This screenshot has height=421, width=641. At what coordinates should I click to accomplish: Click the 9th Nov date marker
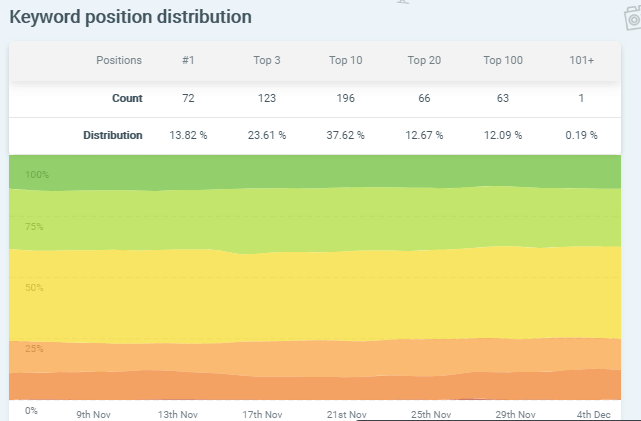click(x=97, y=414)
